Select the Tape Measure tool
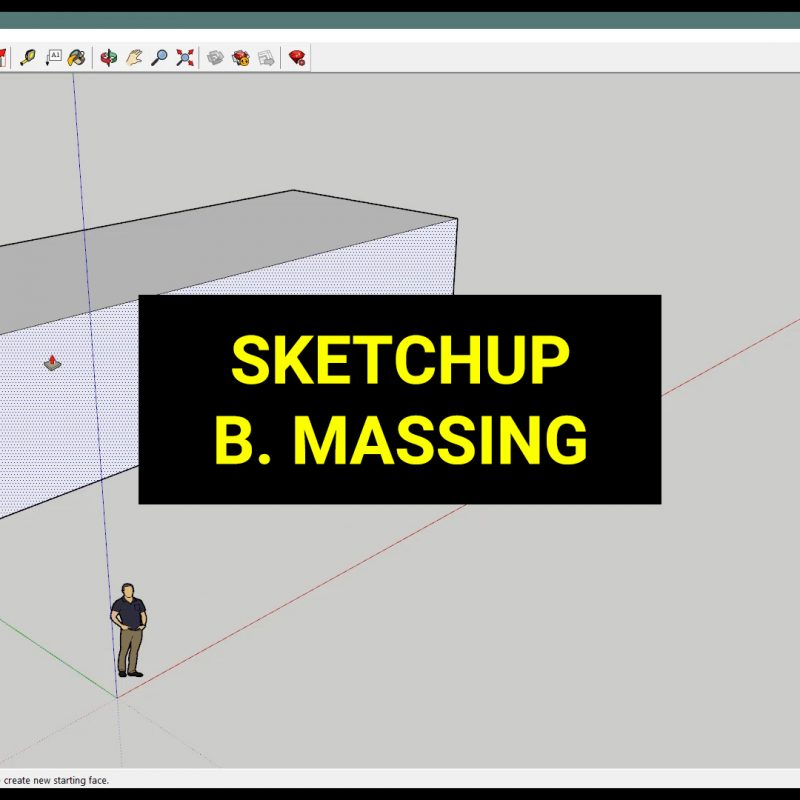Viewport: 800px width, 800px height. [x=27, y=57]
